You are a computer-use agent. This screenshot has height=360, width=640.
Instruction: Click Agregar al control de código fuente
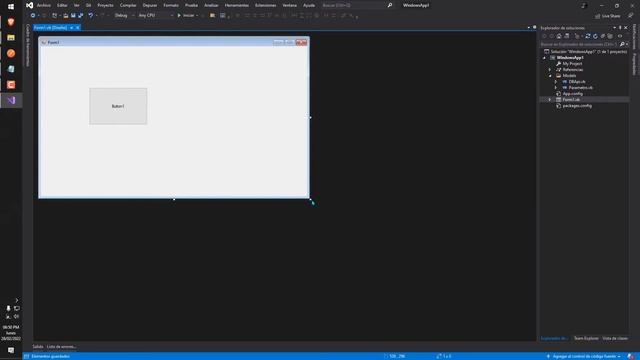(584, 356)
